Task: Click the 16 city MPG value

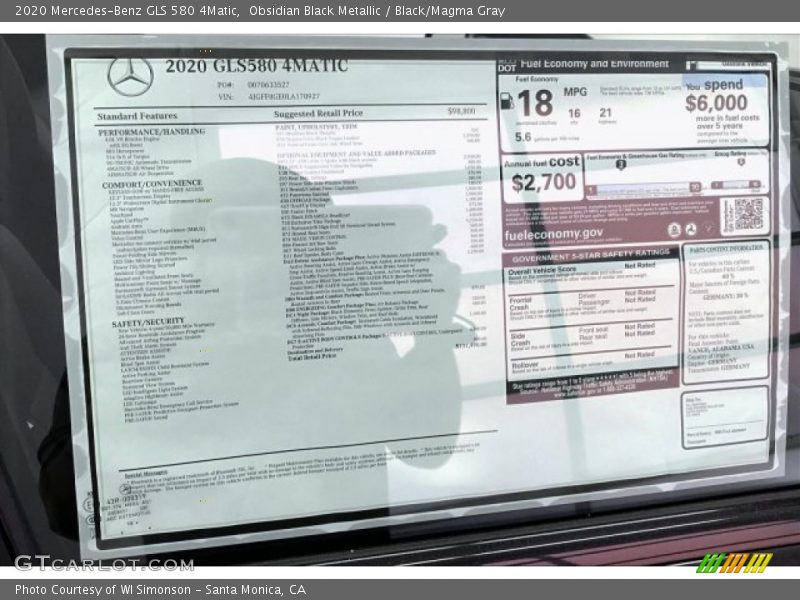Action: pyautogui.click(x=574, y=113)
